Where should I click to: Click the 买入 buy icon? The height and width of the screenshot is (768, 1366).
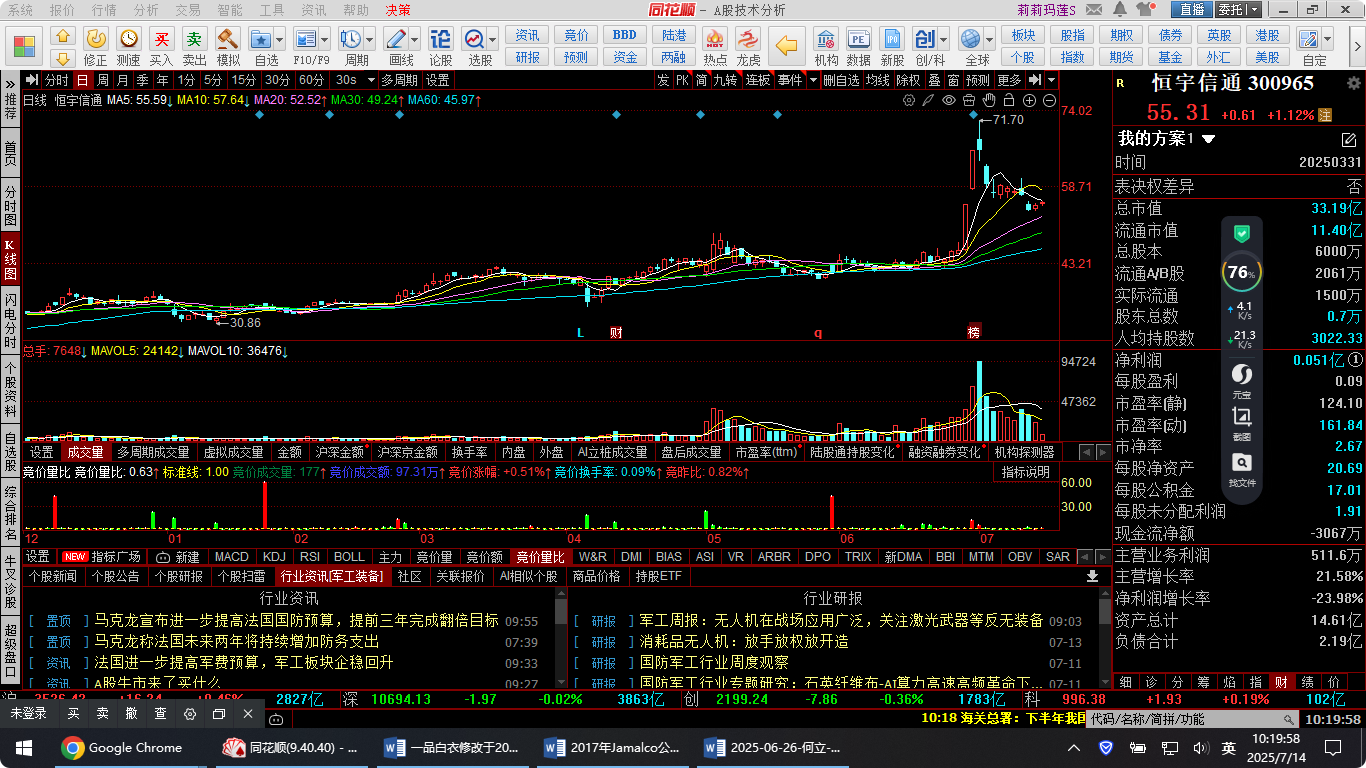pos(161,39)
